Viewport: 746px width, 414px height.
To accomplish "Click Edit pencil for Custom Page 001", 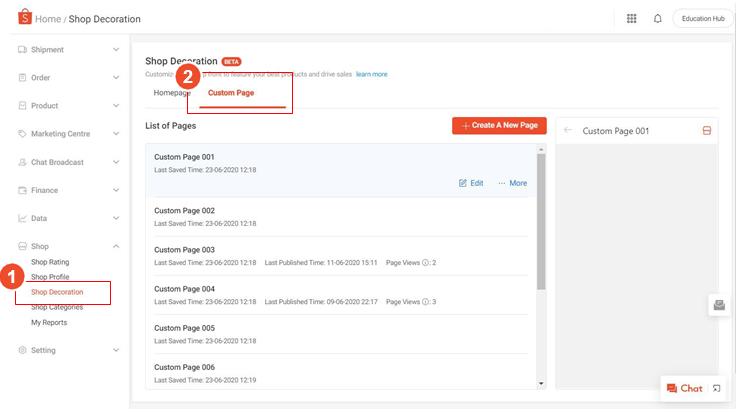I will (x=471, y=183).
